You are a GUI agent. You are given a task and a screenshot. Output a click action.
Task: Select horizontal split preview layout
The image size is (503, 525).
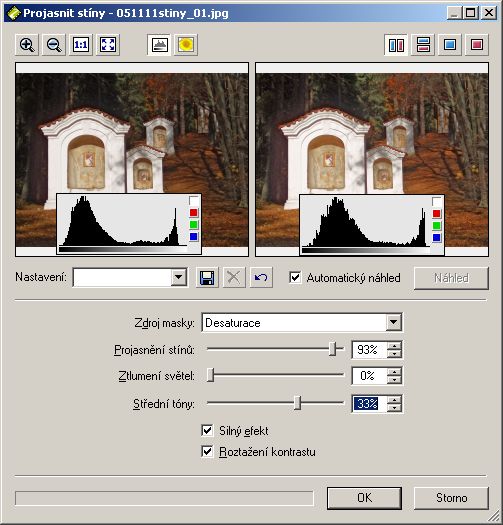pyautogui.click(x=423, y=45)
